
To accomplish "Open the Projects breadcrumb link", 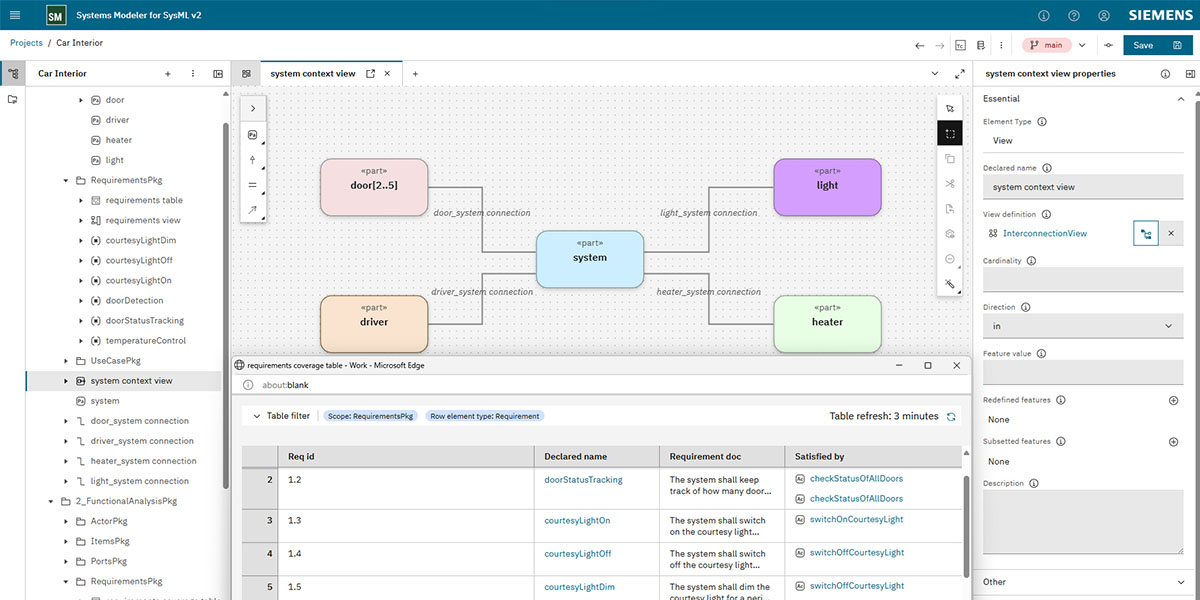I will (26, 43).
